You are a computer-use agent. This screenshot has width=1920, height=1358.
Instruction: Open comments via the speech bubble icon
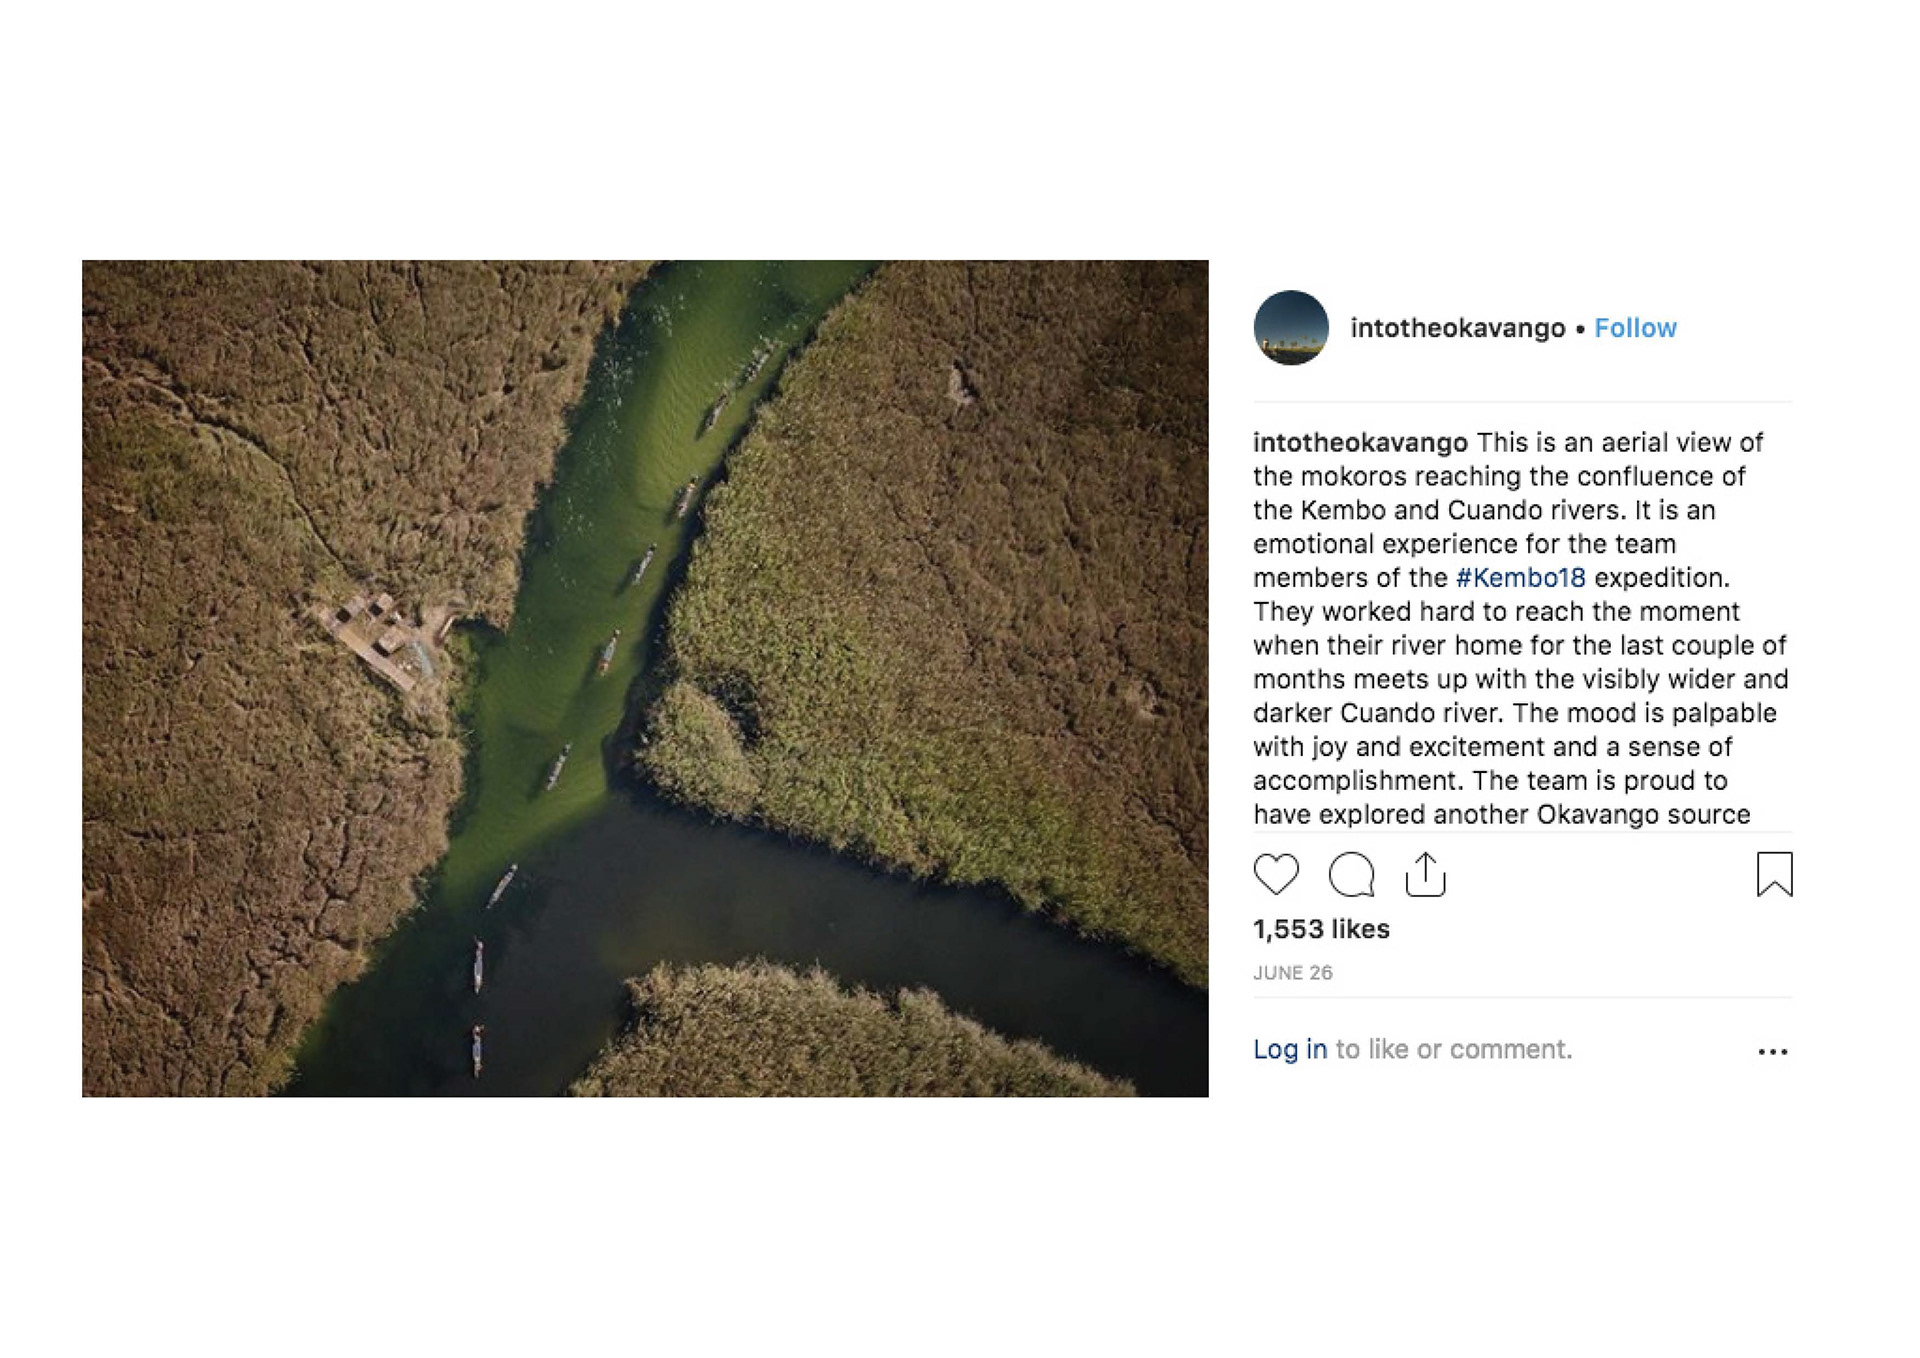coord(1351,874)
